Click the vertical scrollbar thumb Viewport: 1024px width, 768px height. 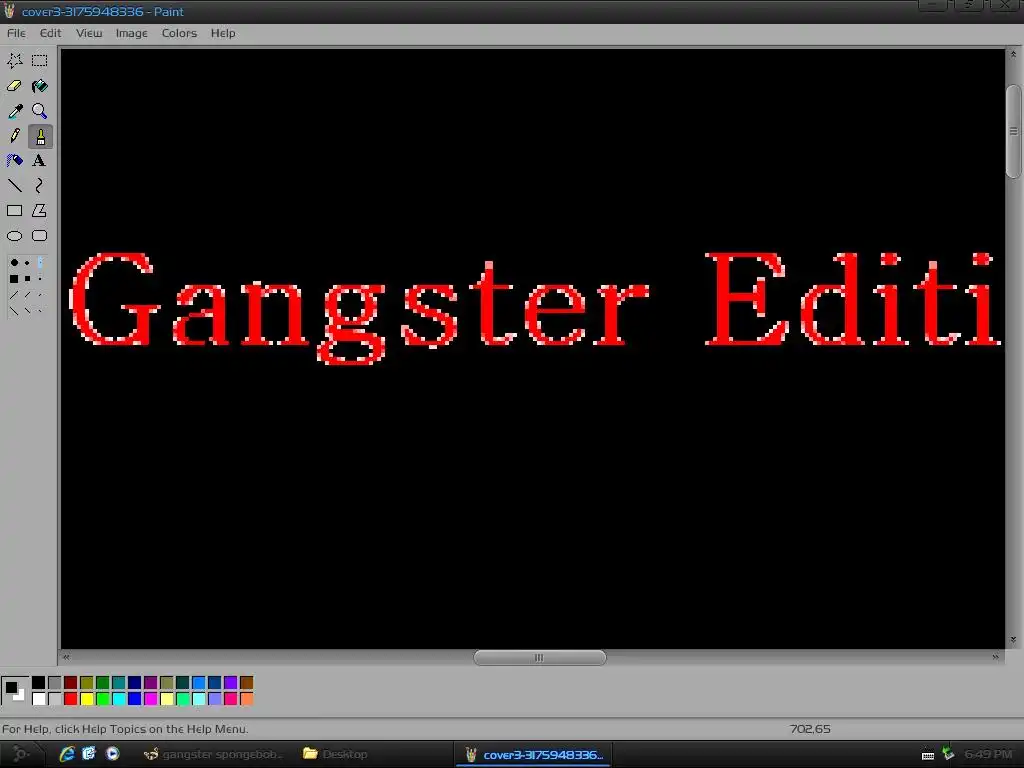(1014, 131)
